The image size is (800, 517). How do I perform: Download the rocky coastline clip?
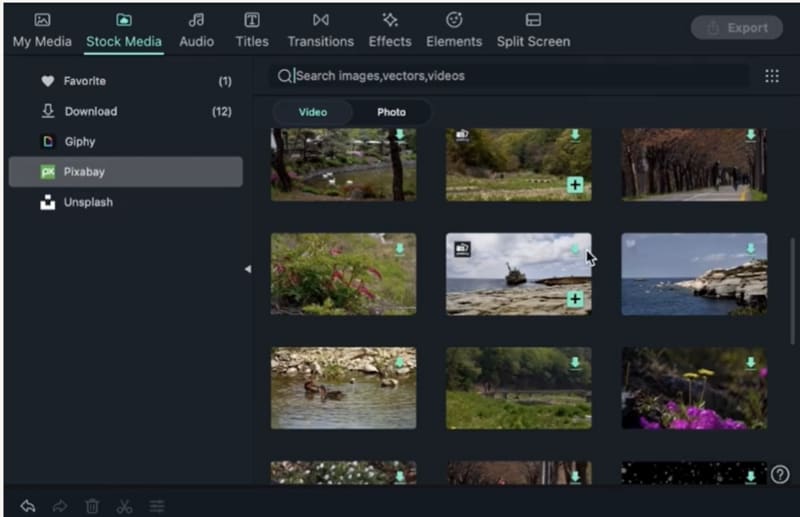751,249
